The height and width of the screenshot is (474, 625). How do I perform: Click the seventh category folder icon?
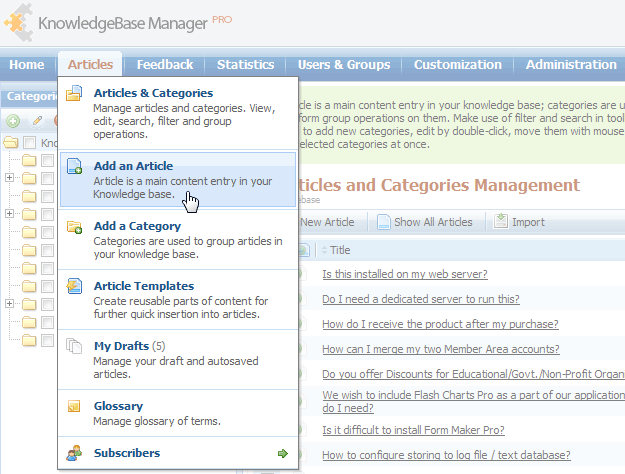coord(29,268)
